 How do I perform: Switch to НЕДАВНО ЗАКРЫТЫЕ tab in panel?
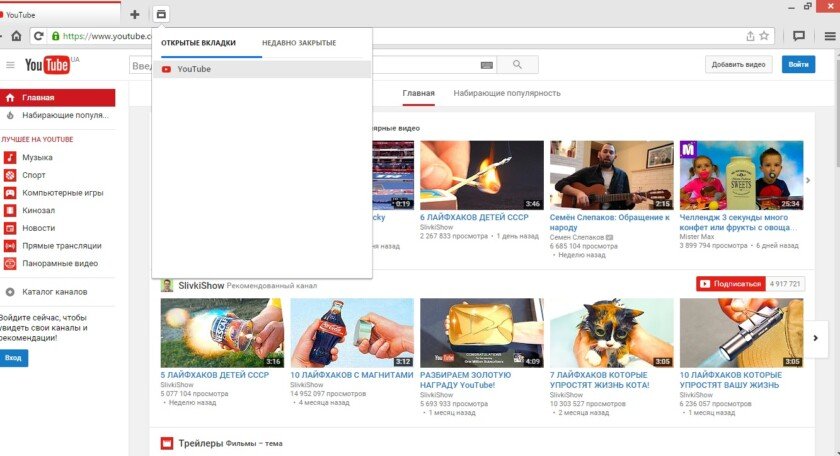[x=299, y=43]
